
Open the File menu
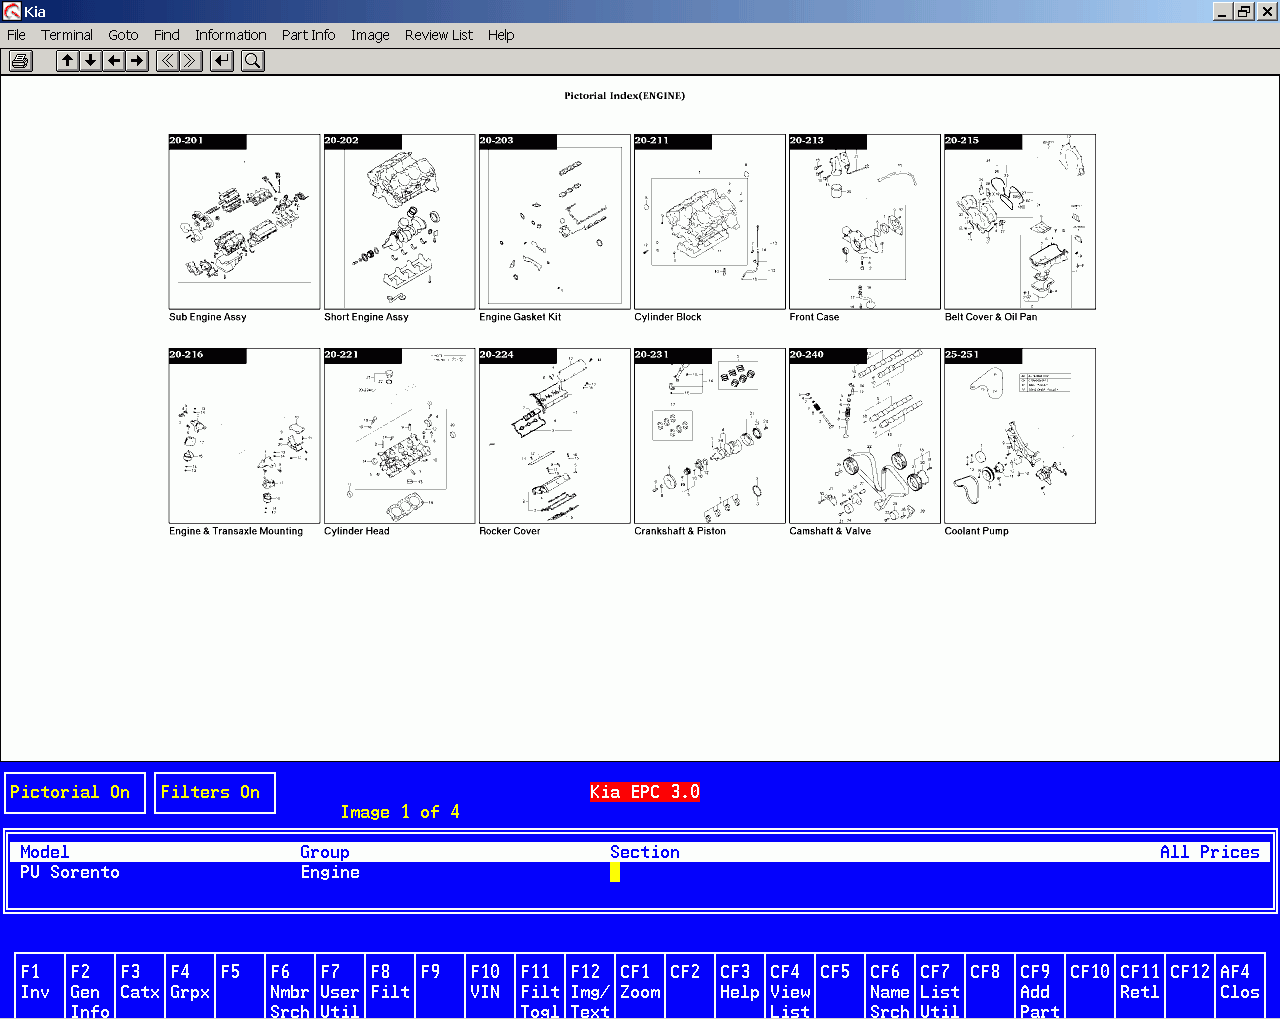(17, 35)
